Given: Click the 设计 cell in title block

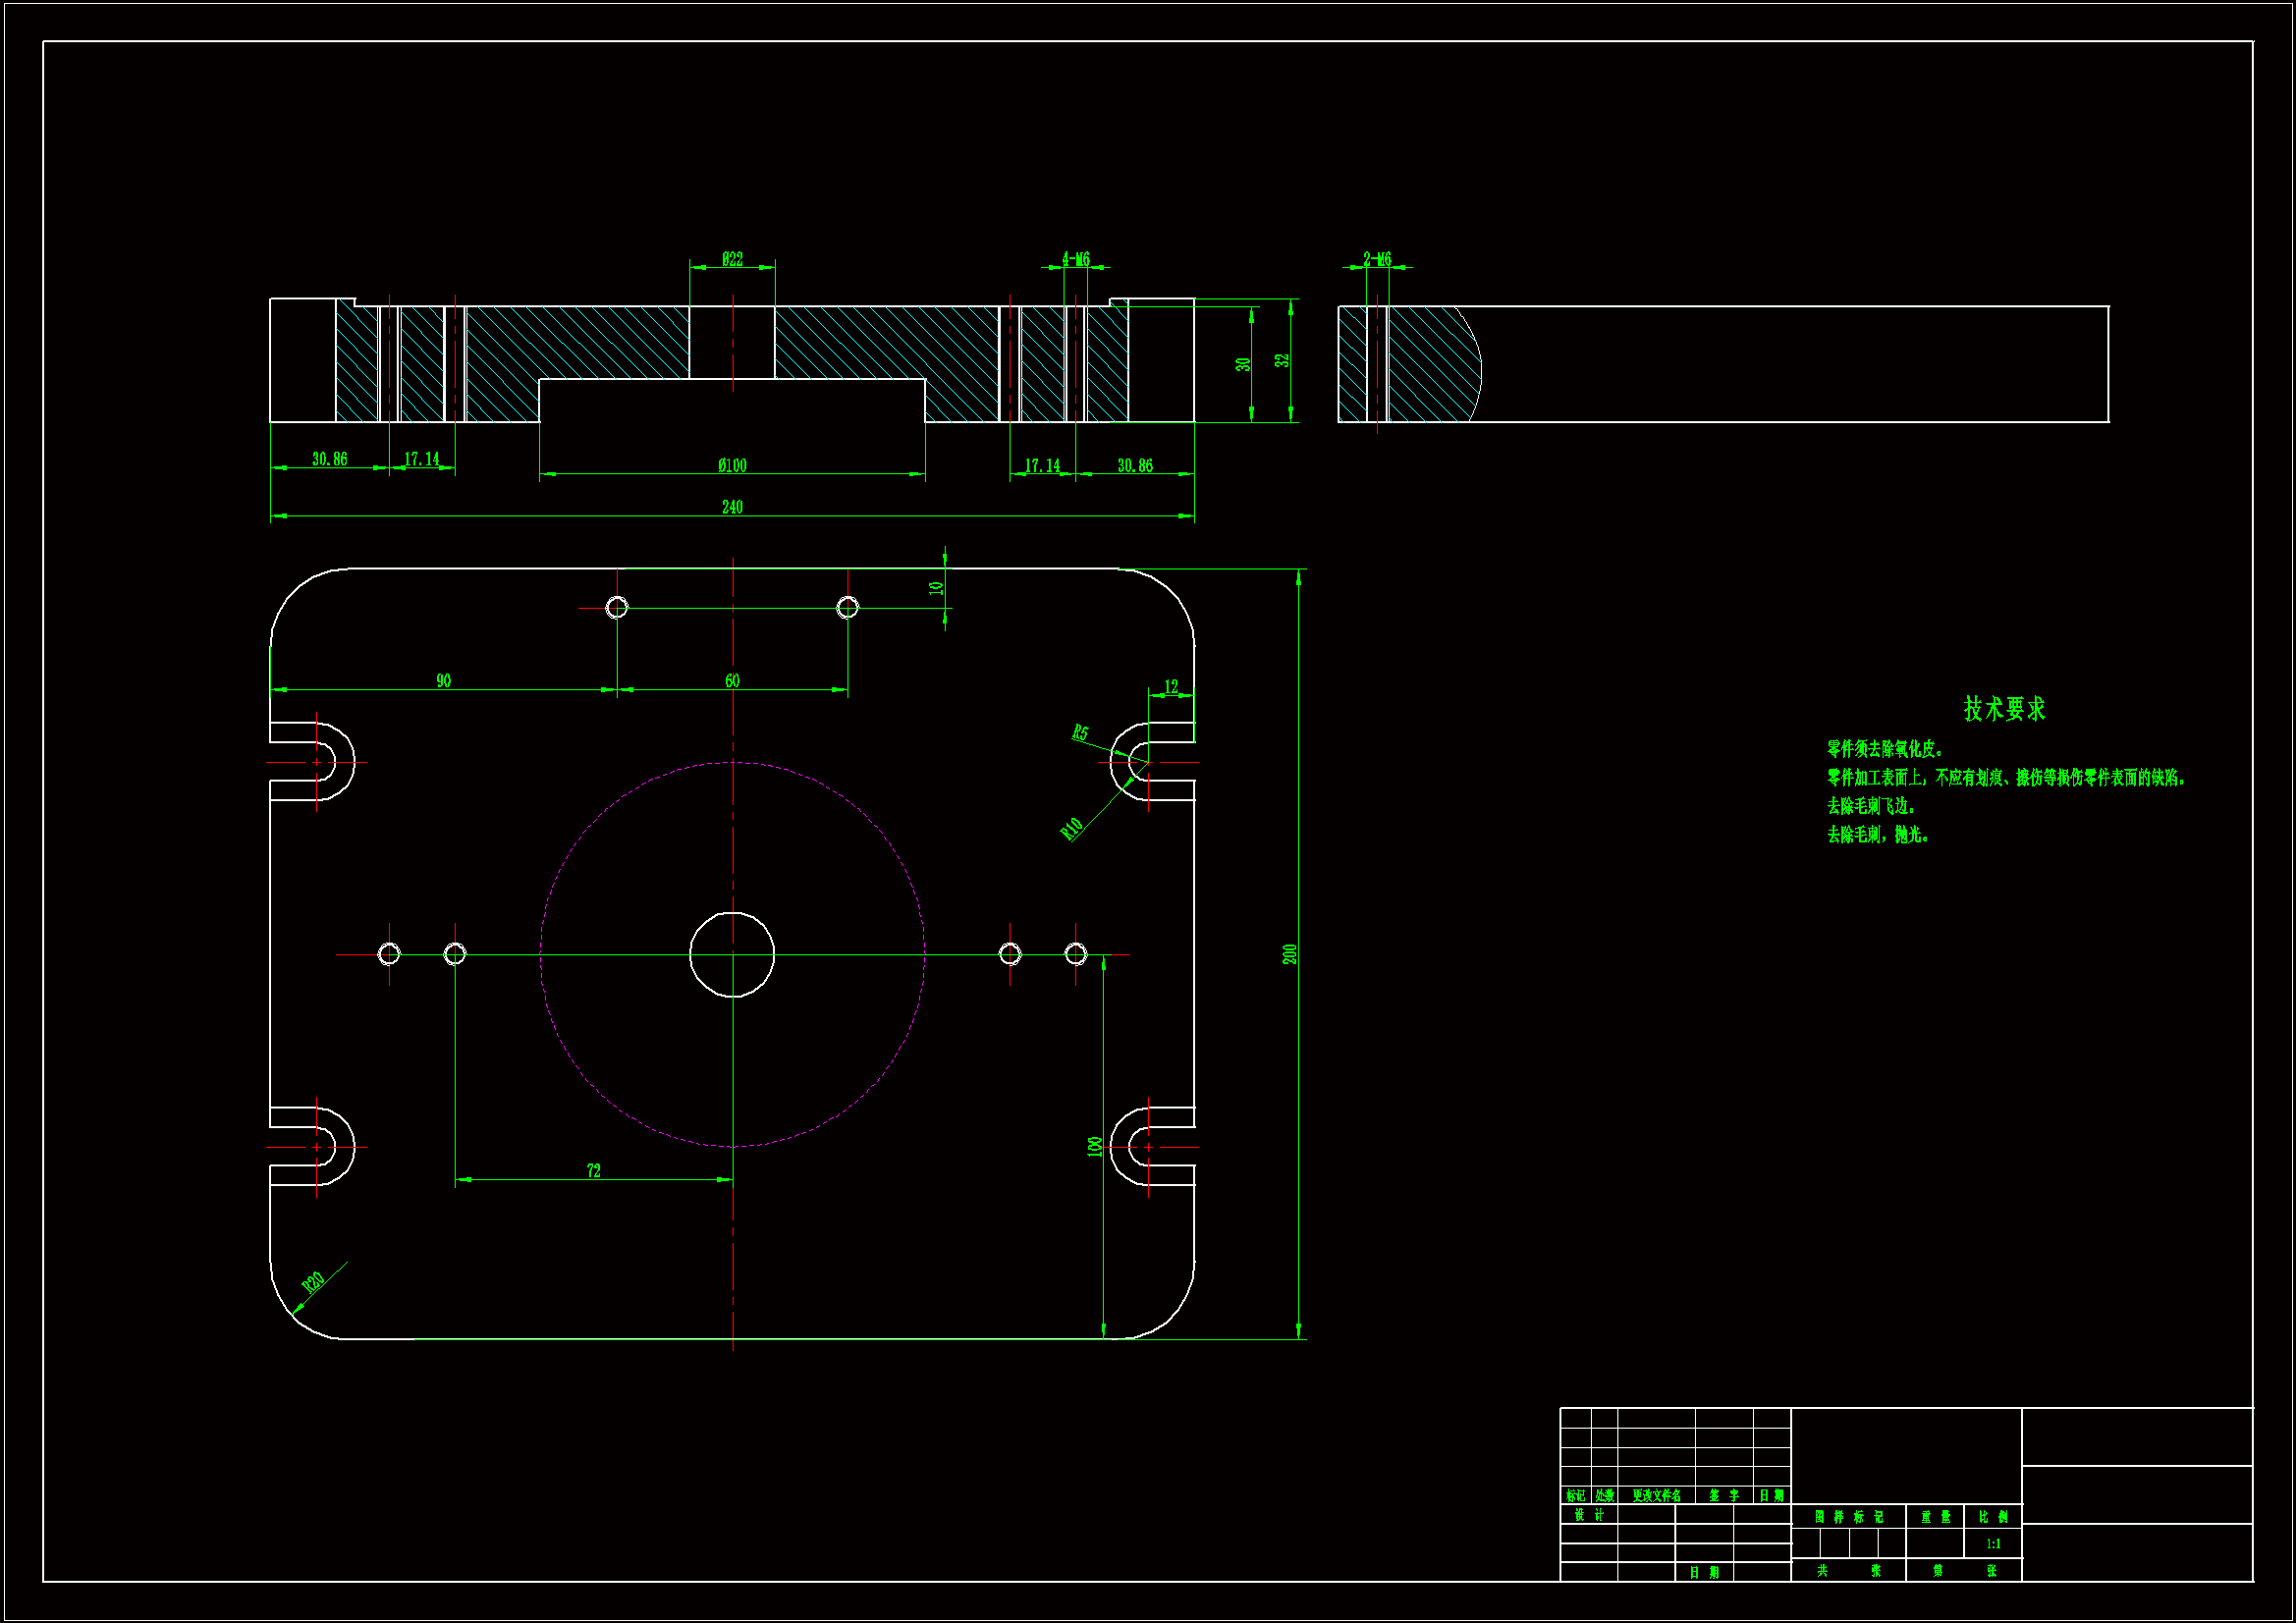Looking at the screenshot, I should (1588, 1515).
